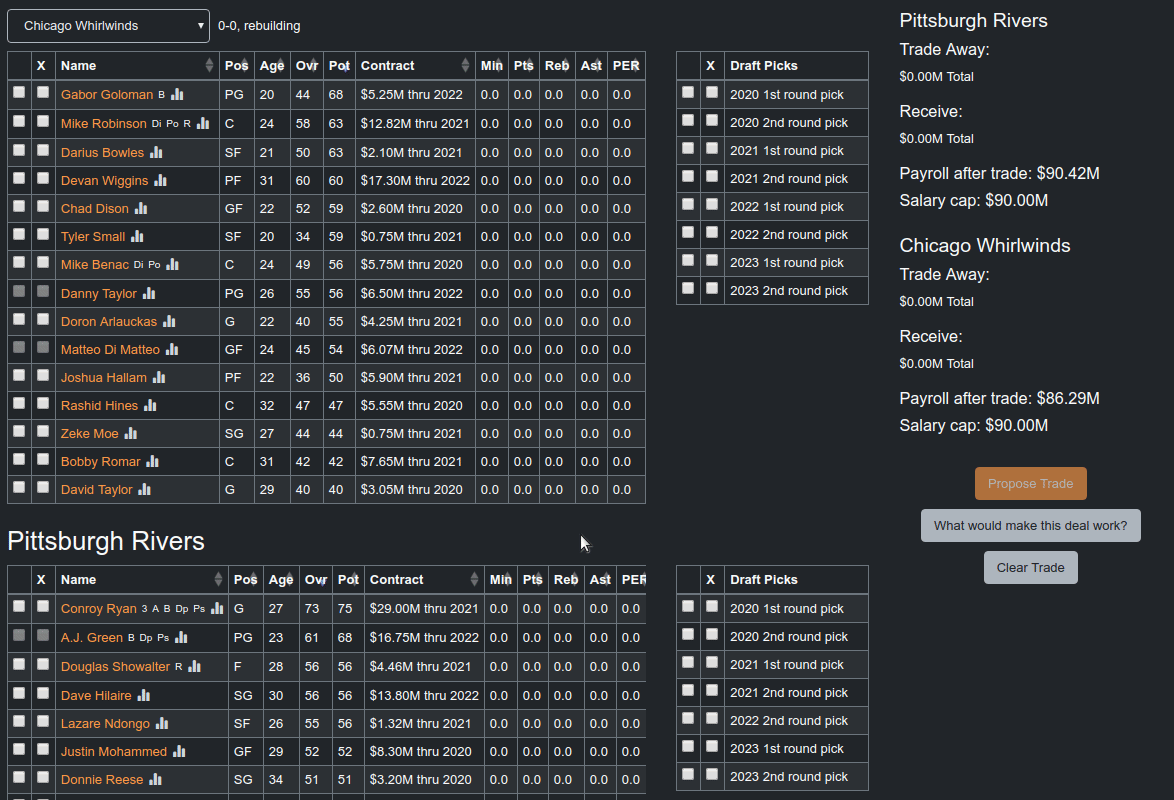Sort Chicago roster by Name column
Screen dimensions: 1174x800
pyautogui.click(x=137, y=66)
